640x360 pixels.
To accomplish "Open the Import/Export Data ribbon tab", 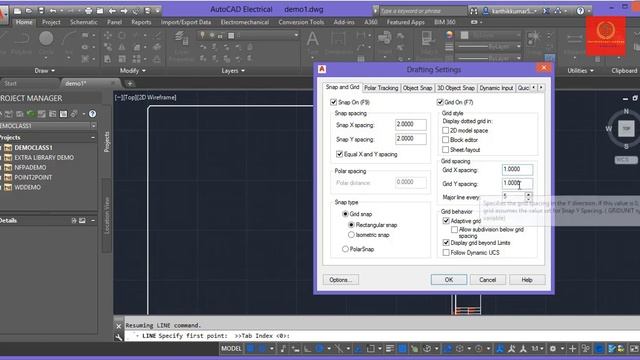I will pos(186,22).
